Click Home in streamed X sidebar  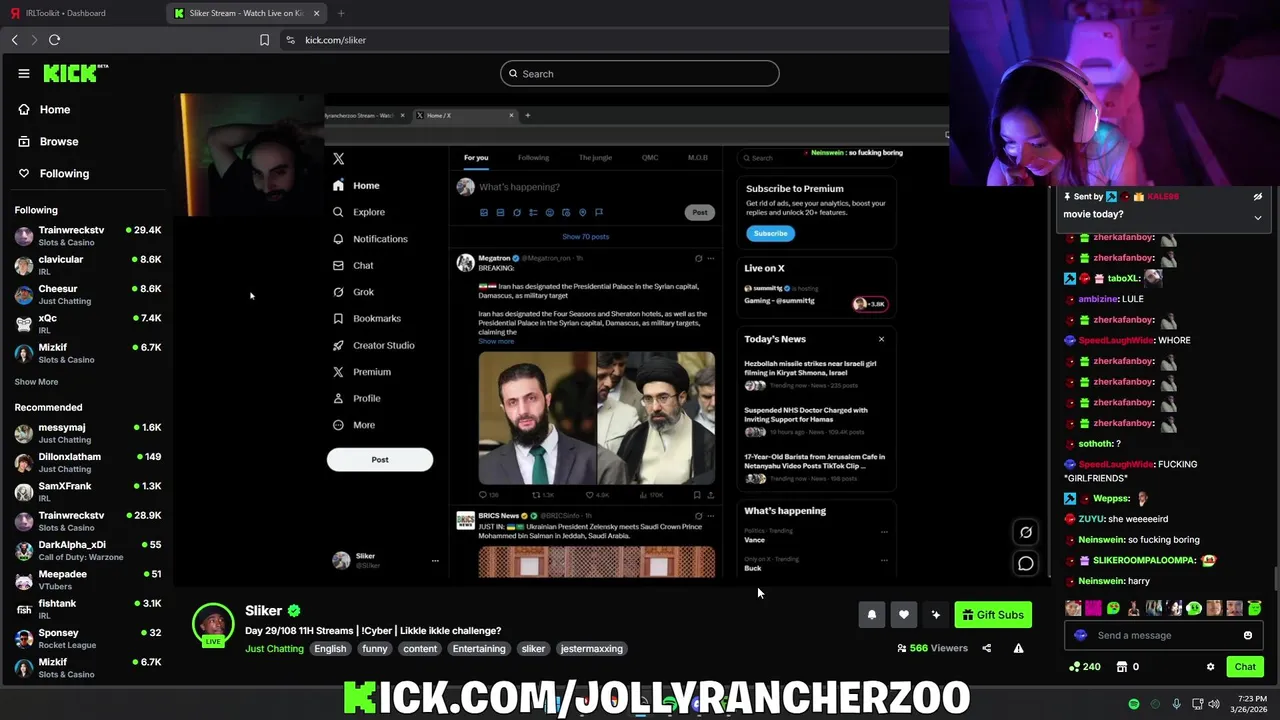point(356,185)
